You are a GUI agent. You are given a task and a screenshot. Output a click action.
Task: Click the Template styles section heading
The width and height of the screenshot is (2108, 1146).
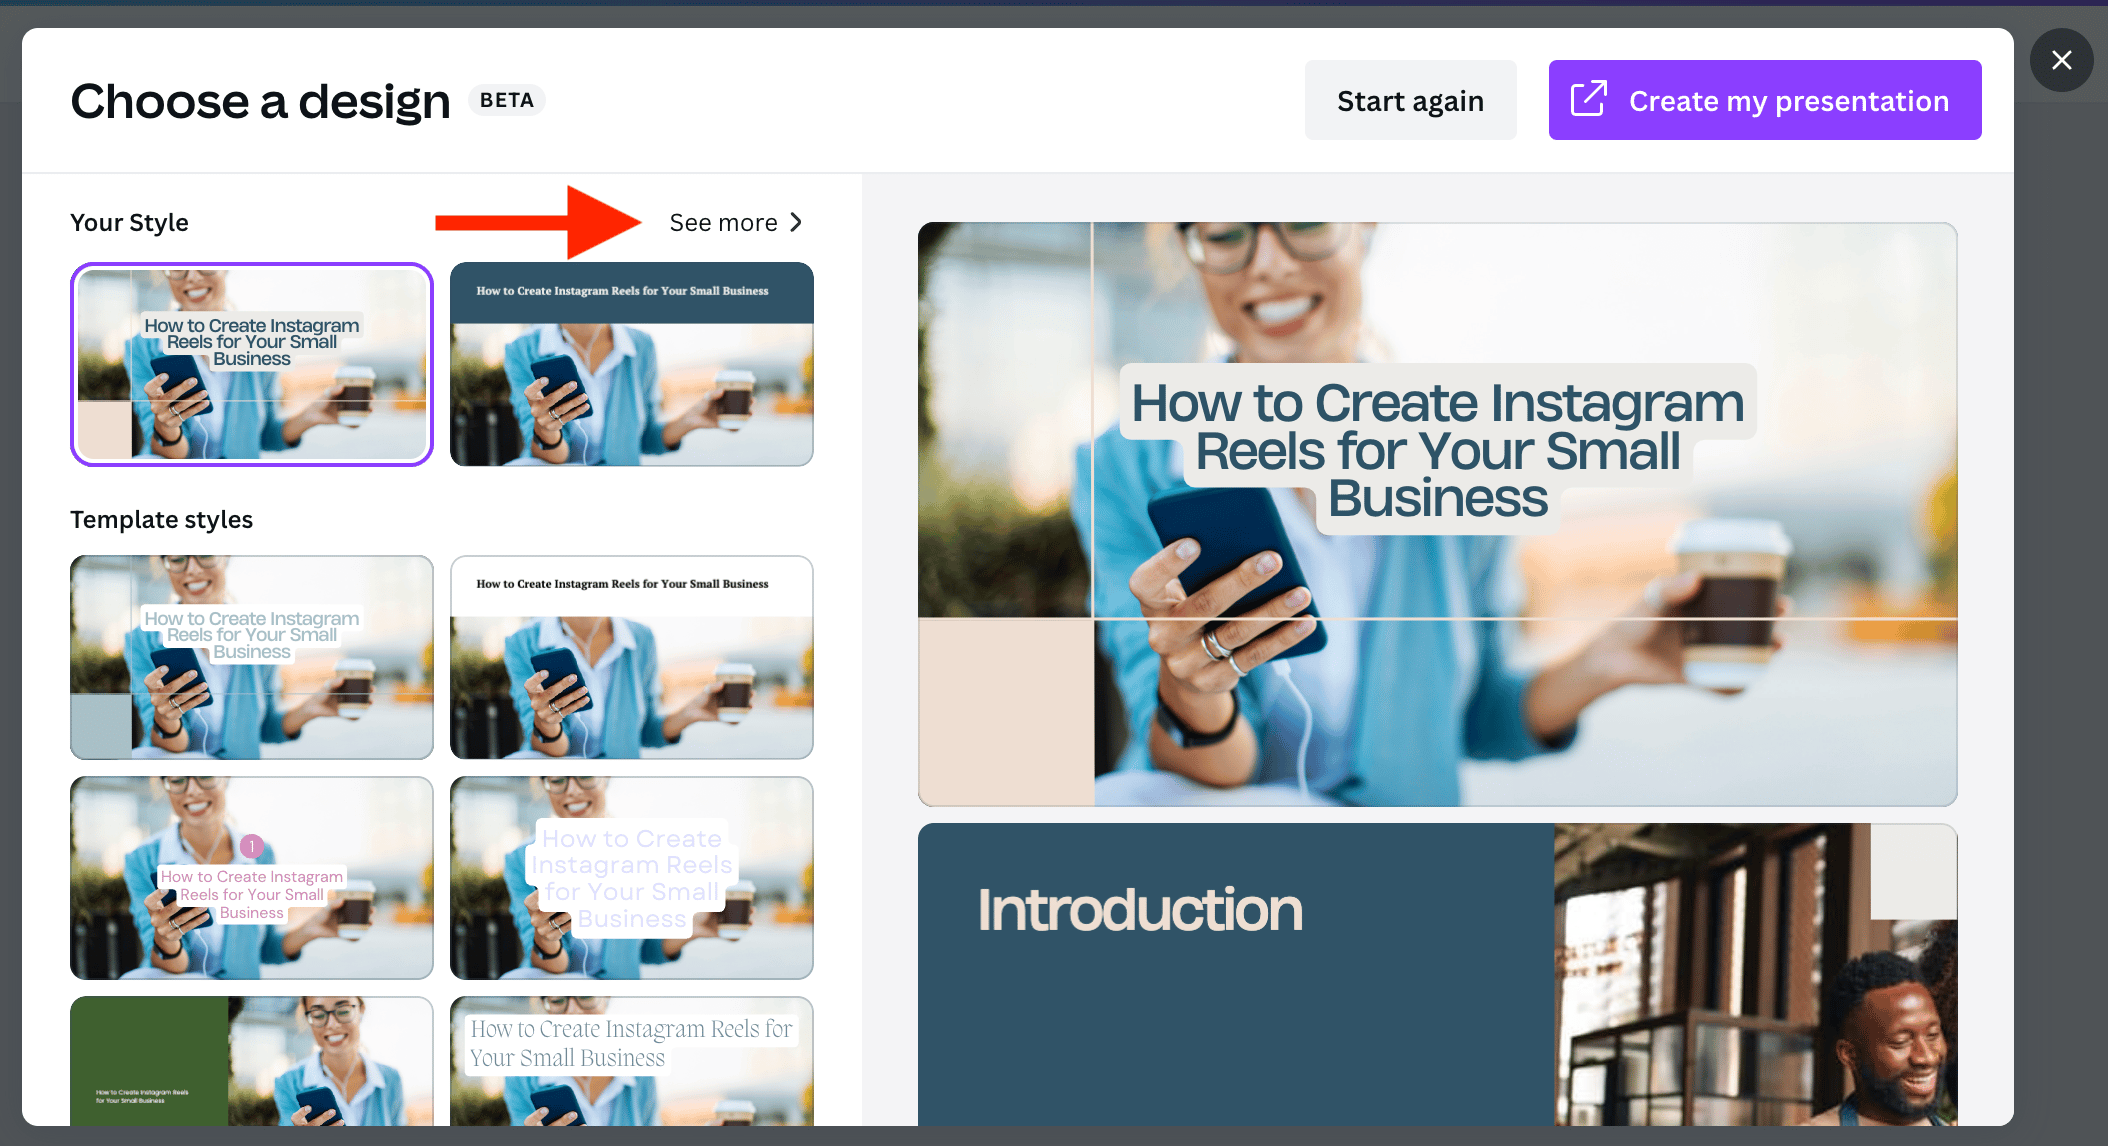tap(161, 519)
